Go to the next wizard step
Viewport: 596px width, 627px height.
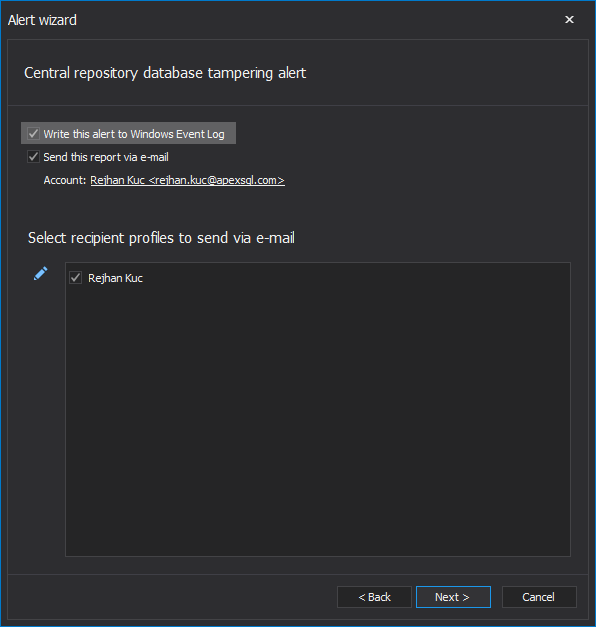click(x=453, y=597)
